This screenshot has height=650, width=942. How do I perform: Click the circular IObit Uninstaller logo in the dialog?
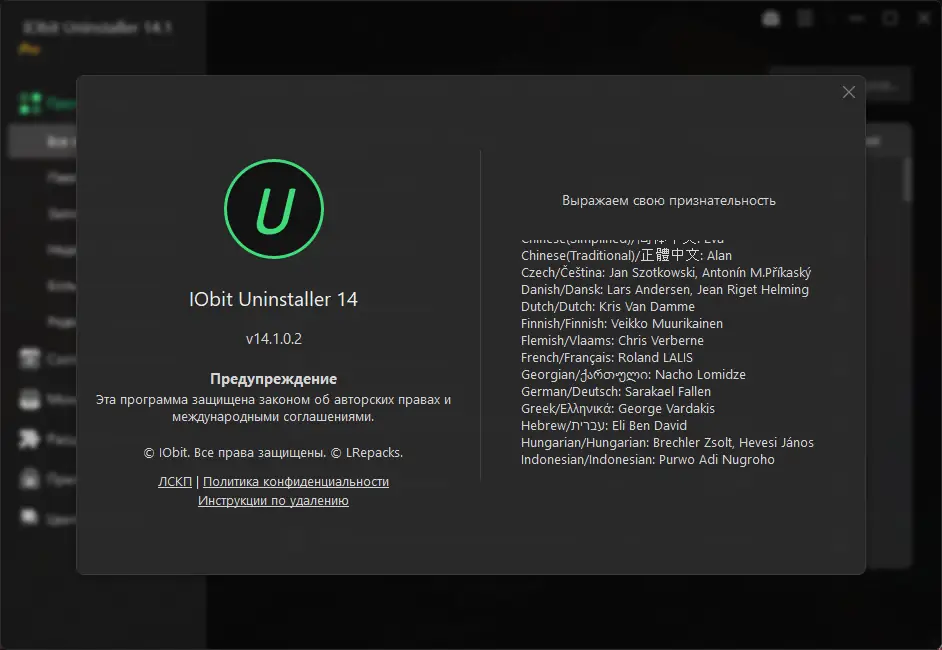tap(273, 209)
